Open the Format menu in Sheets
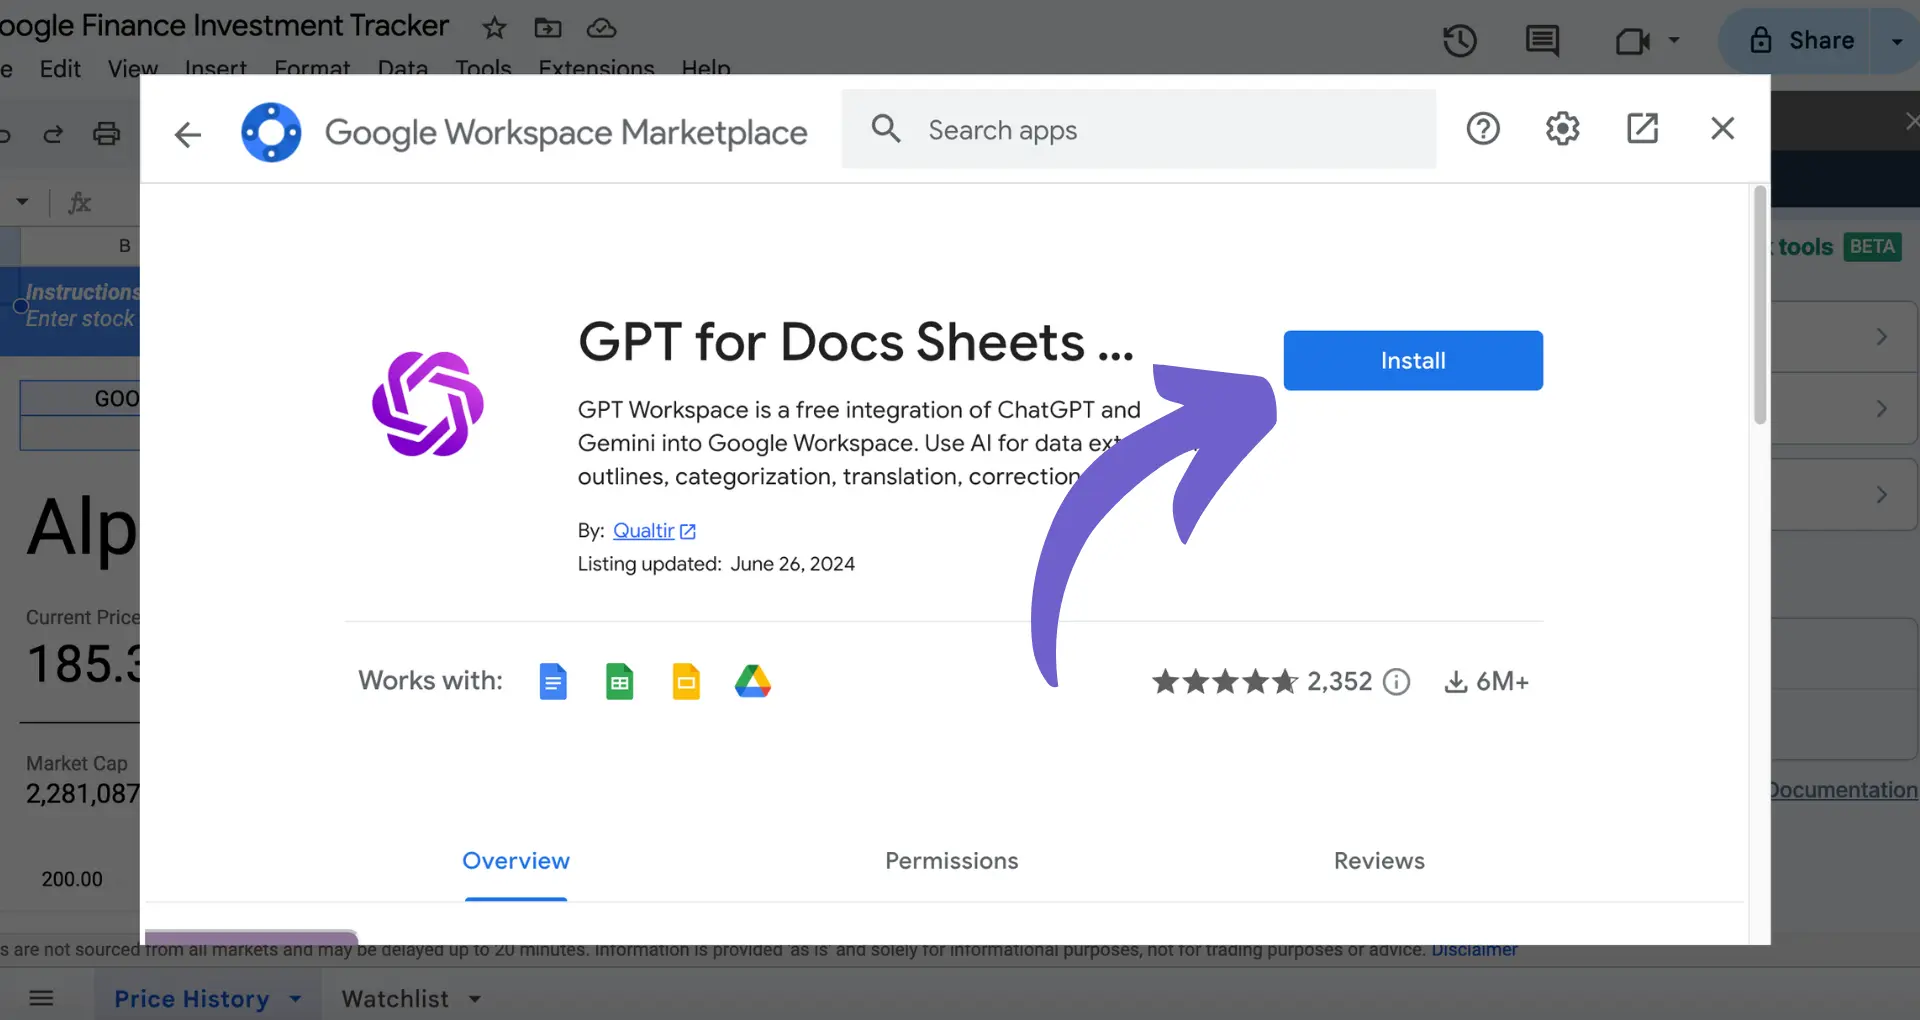The image size is (1920, 1020). click(x=312, y=68)
